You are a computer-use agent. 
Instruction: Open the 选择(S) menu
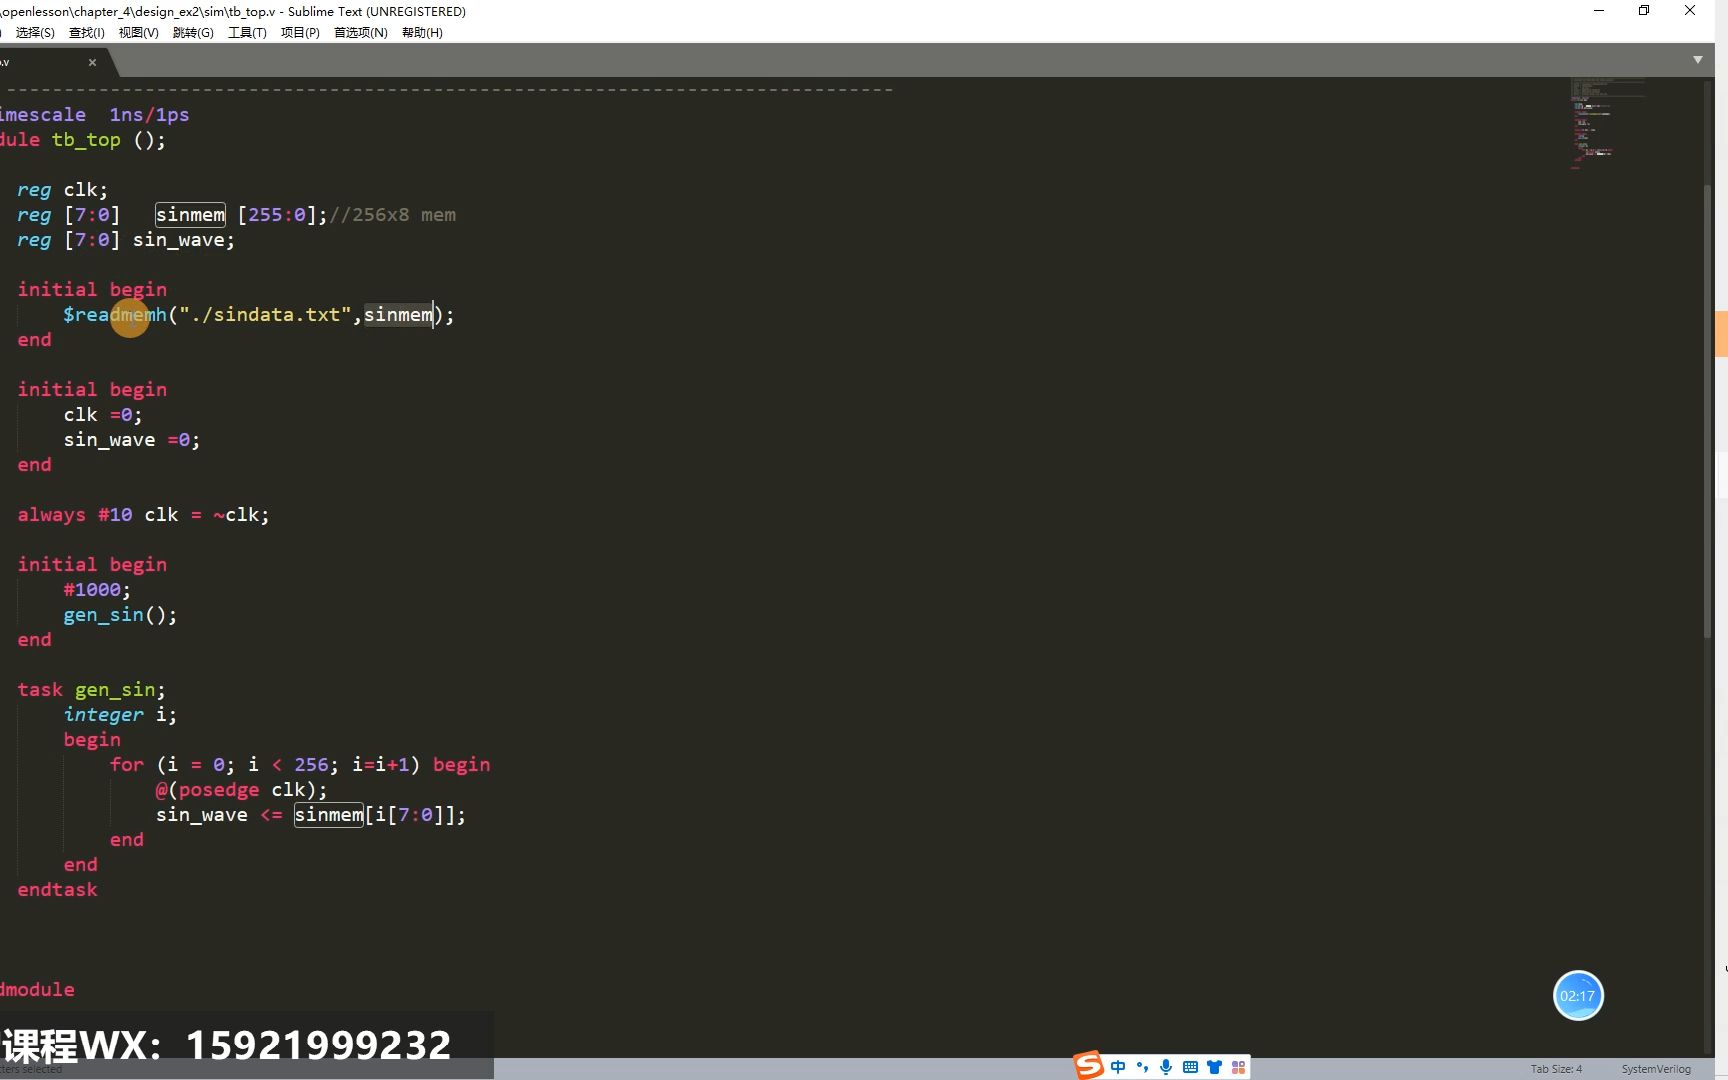pos(35,32)
